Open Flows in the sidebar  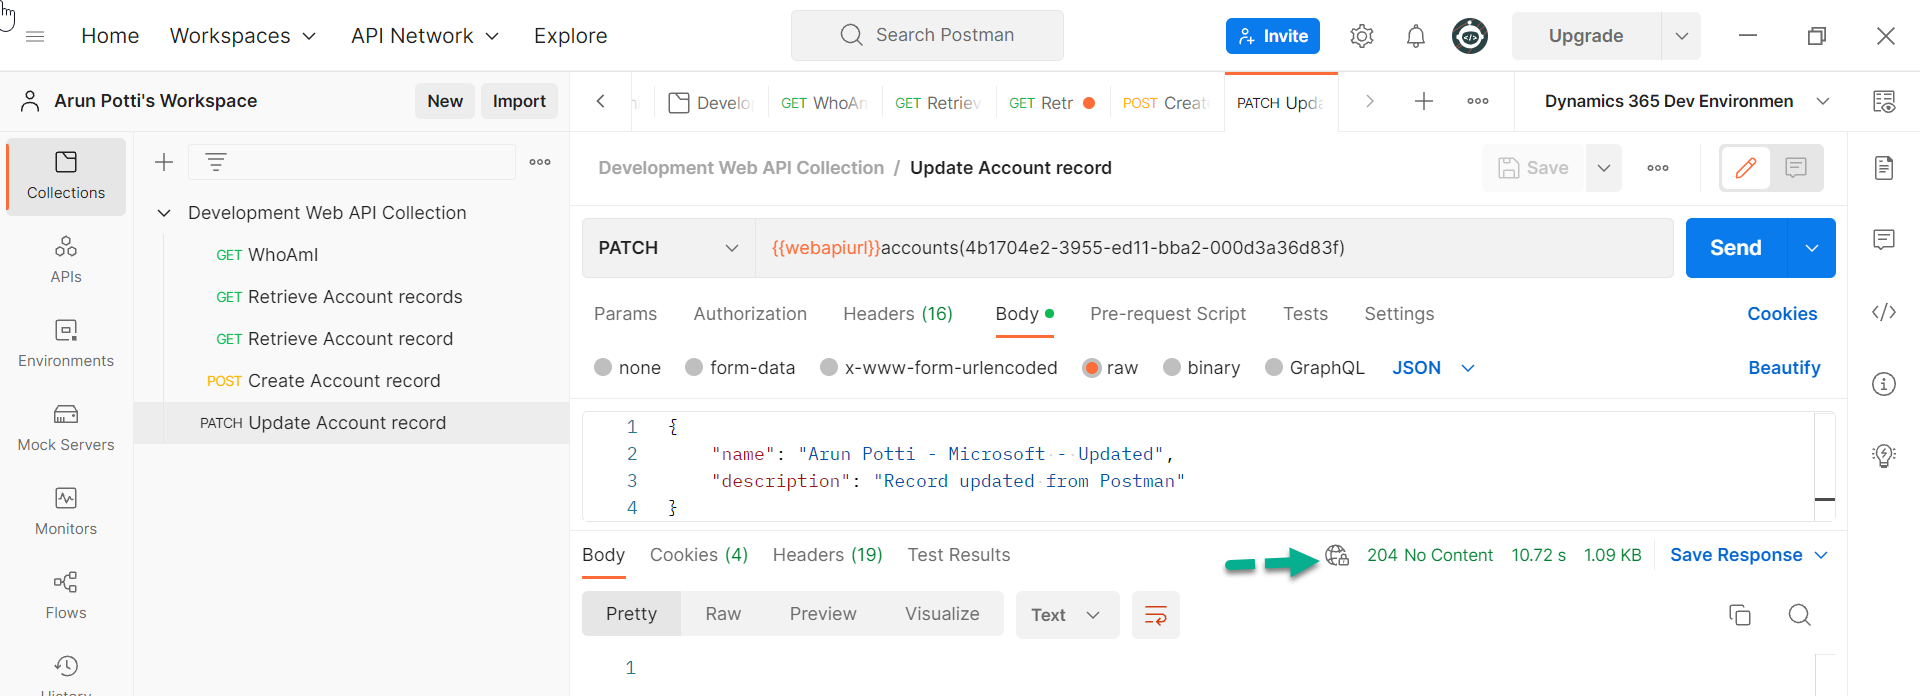[66, 596]
